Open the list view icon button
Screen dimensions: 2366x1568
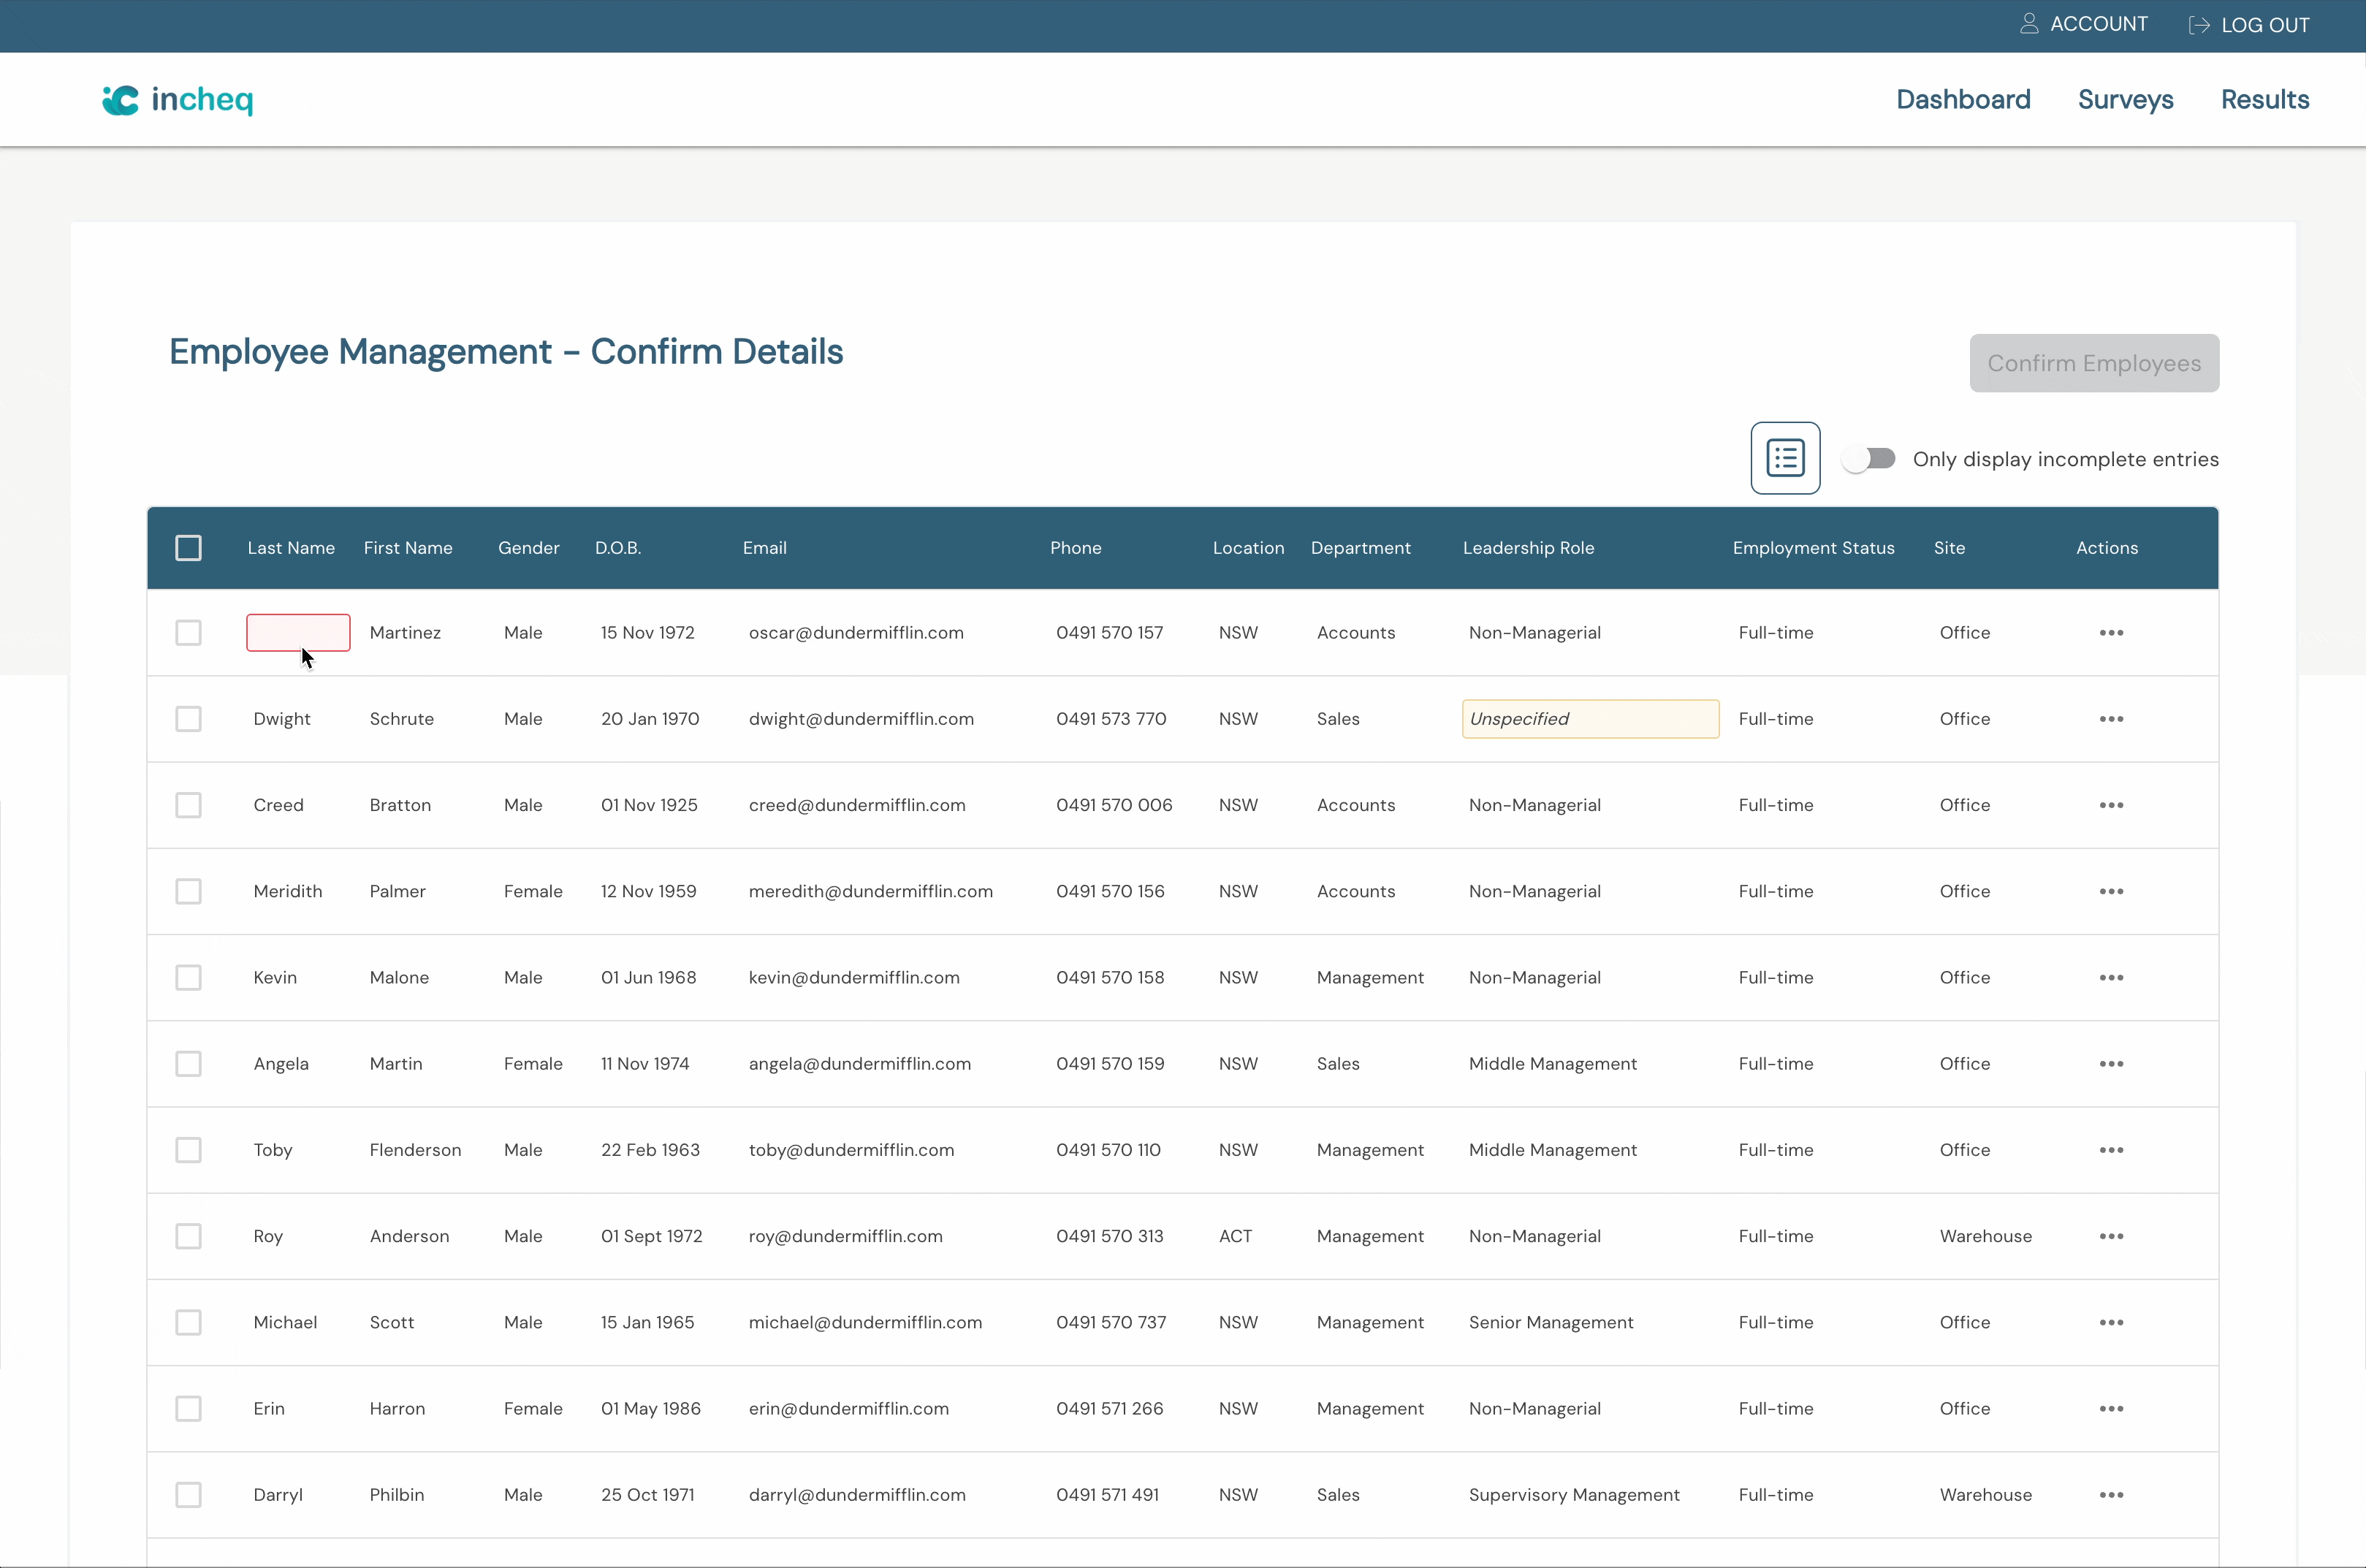point(1785,458)
